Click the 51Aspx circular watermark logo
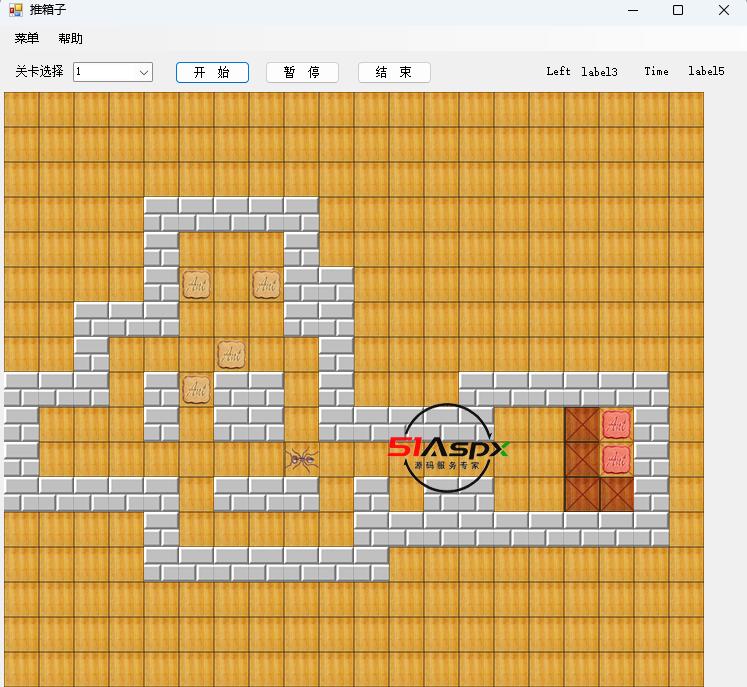Viewport: 747px width, 687px height. point(448,449)
